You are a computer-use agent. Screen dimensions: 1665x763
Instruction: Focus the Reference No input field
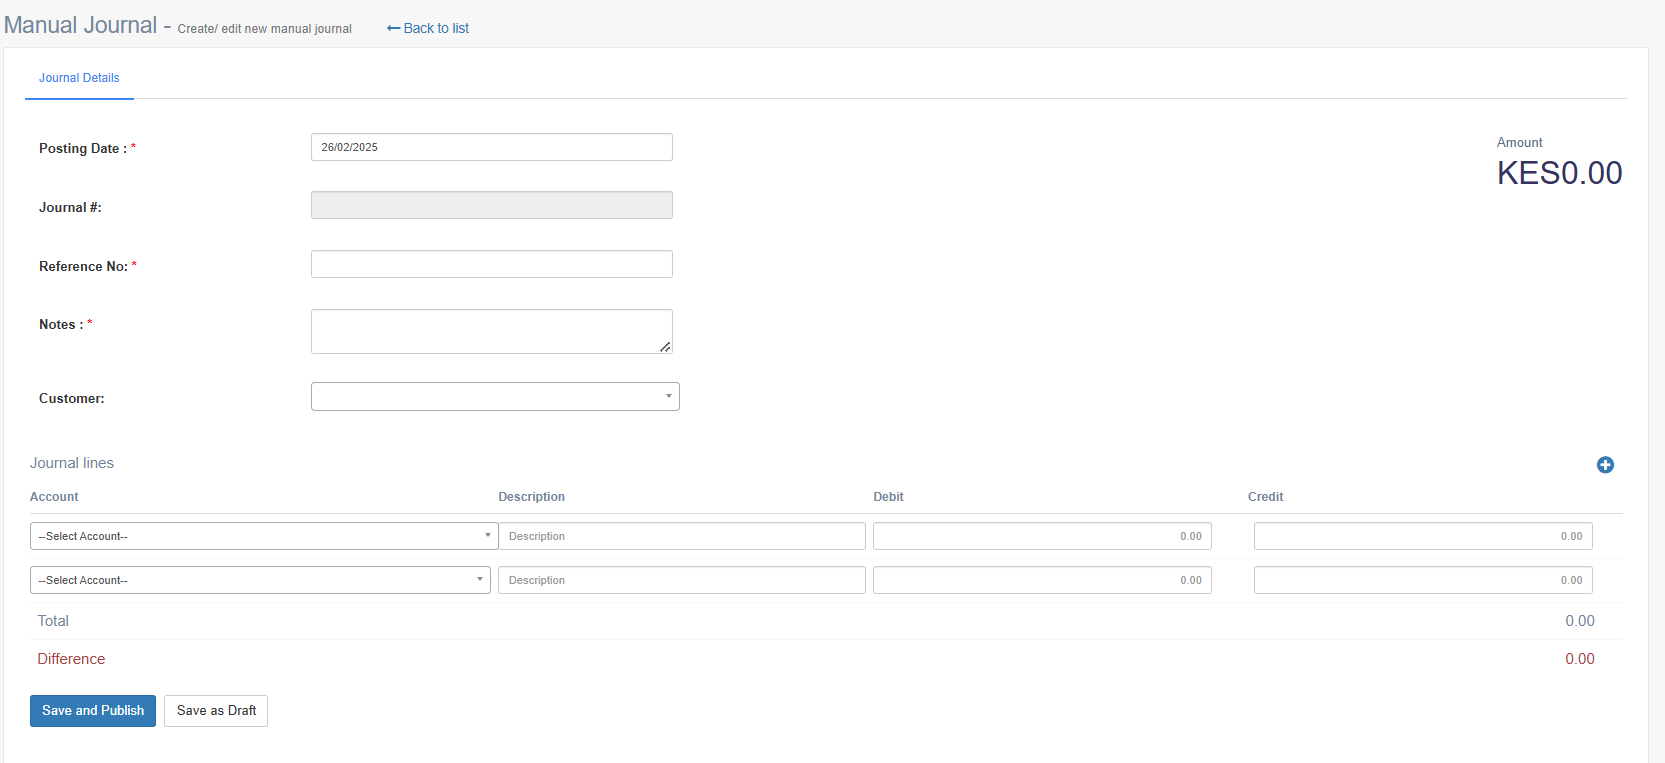point(491,264)
